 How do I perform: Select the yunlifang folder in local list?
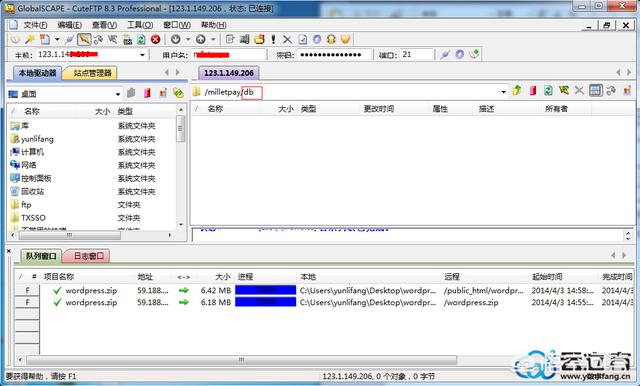[37, 139]
